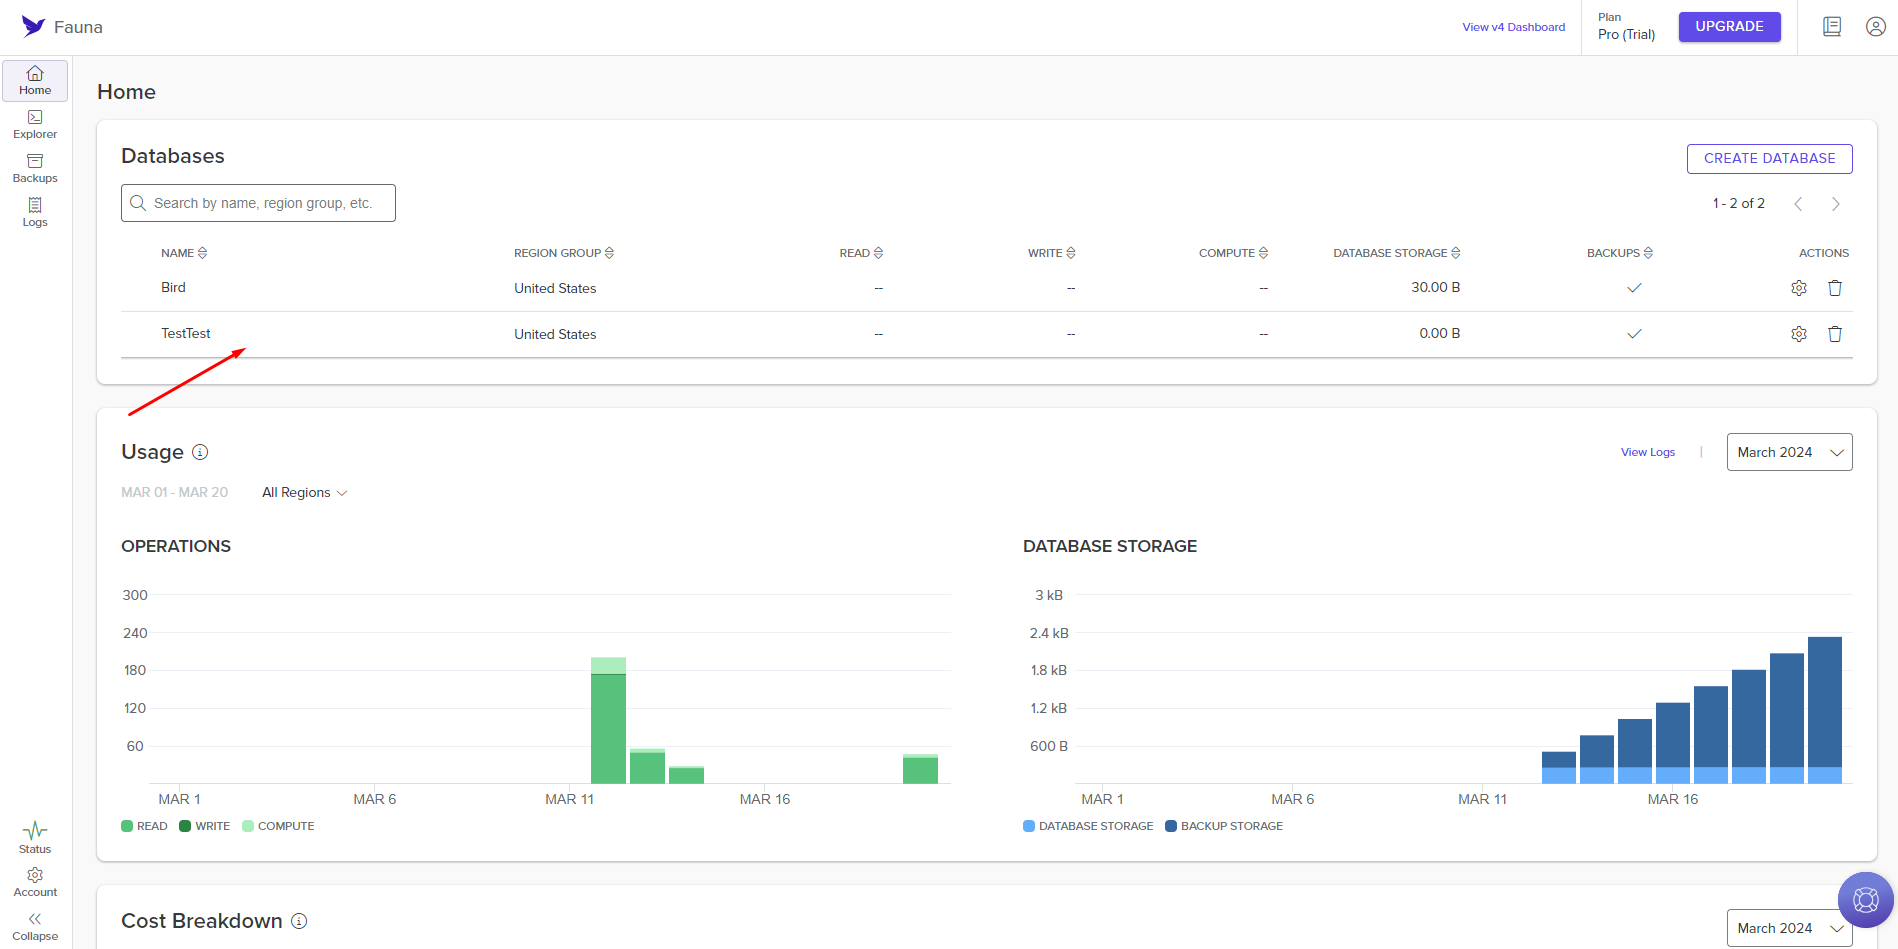1898x949 pixels.
Task: Check system Status from the sidebar
Action: [34, 837]
